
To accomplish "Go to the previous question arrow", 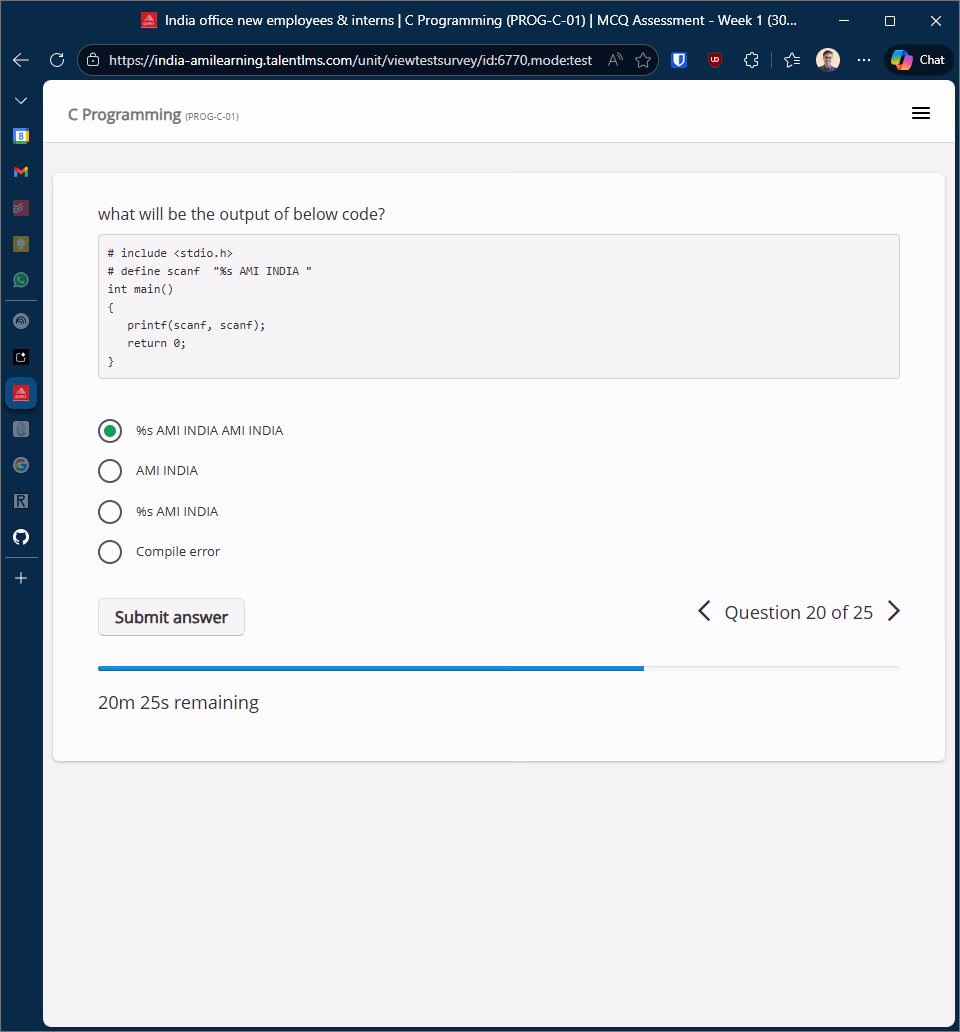I will click(x=704, y=611).
